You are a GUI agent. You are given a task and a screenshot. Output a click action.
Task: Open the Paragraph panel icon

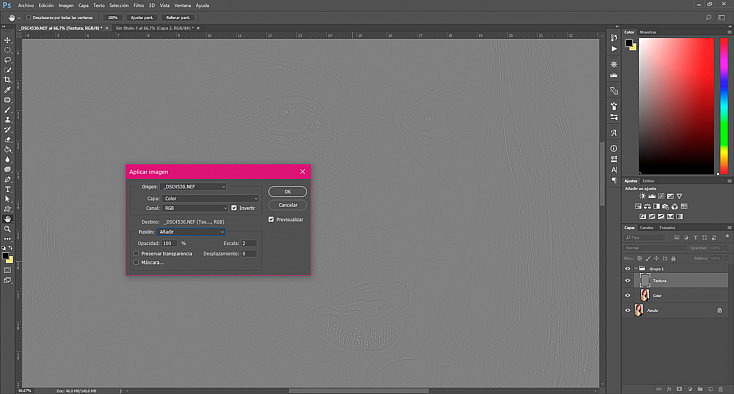click(614, 180)
